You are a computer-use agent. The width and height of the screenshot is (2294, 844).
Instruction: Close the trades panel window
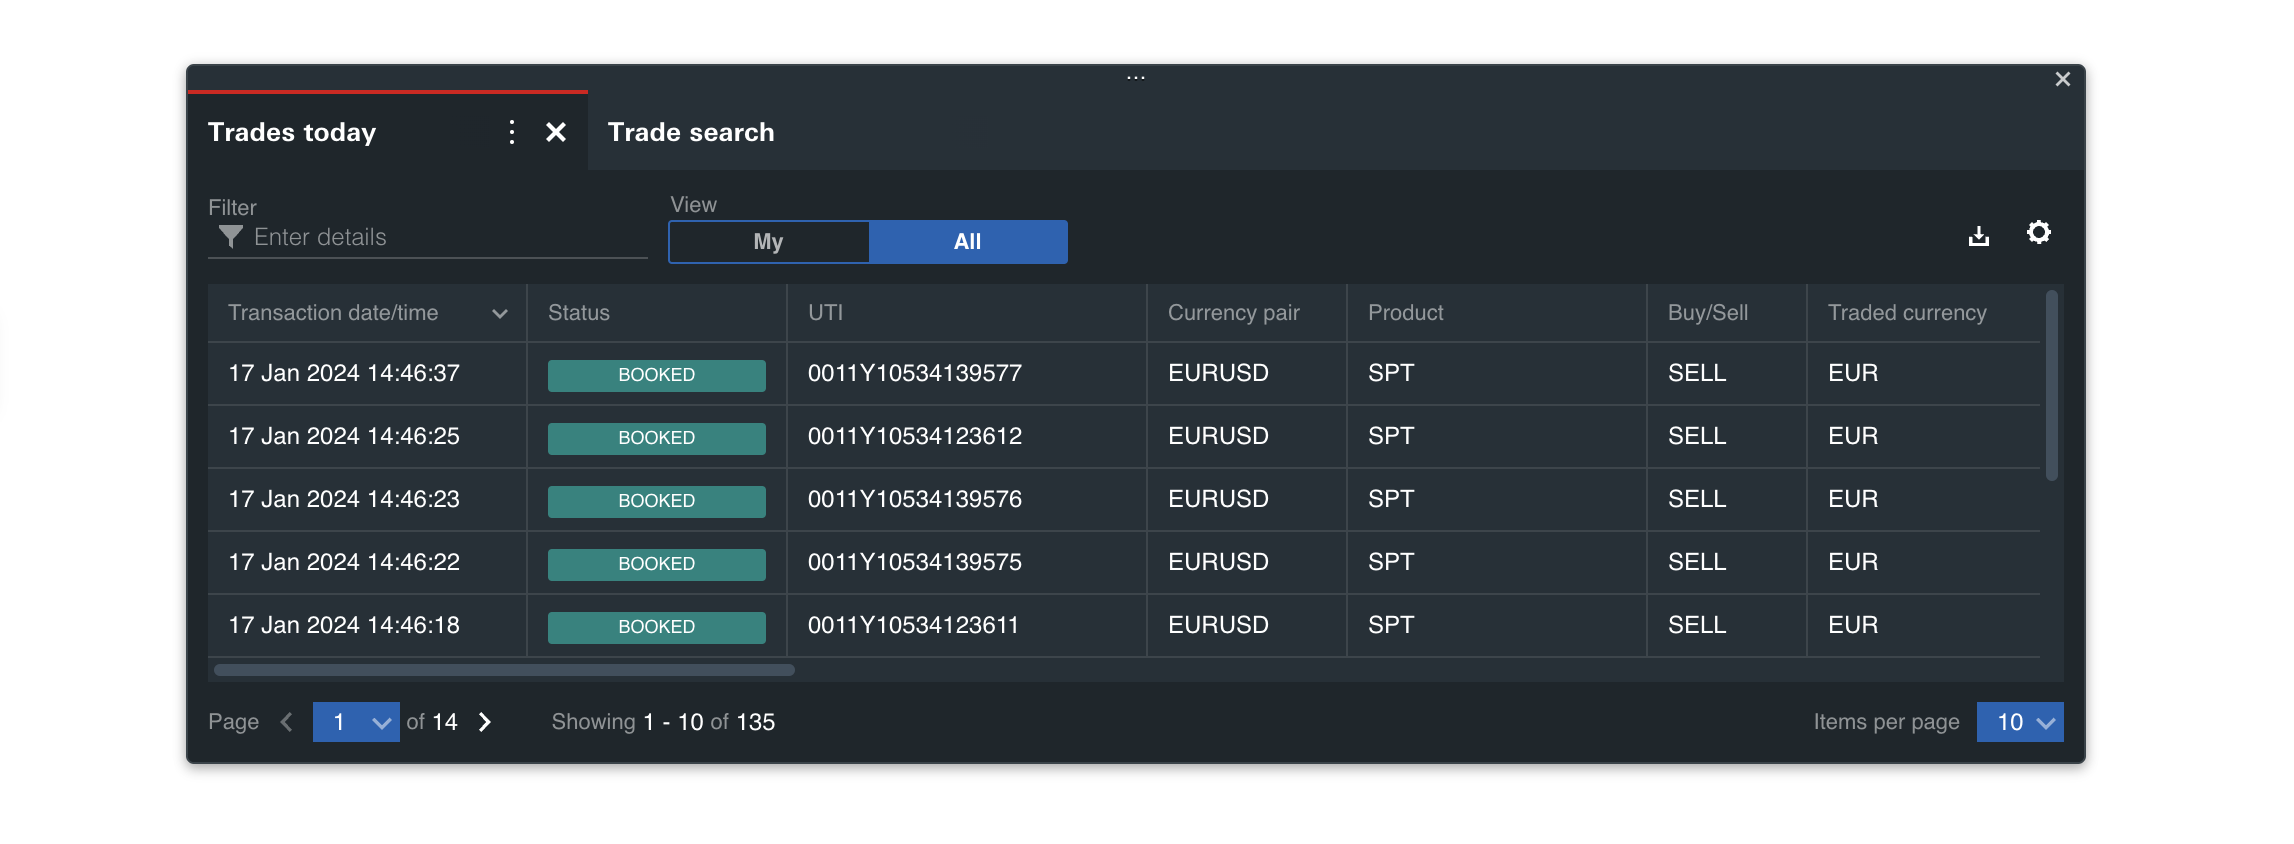(x=2062, y=79)
